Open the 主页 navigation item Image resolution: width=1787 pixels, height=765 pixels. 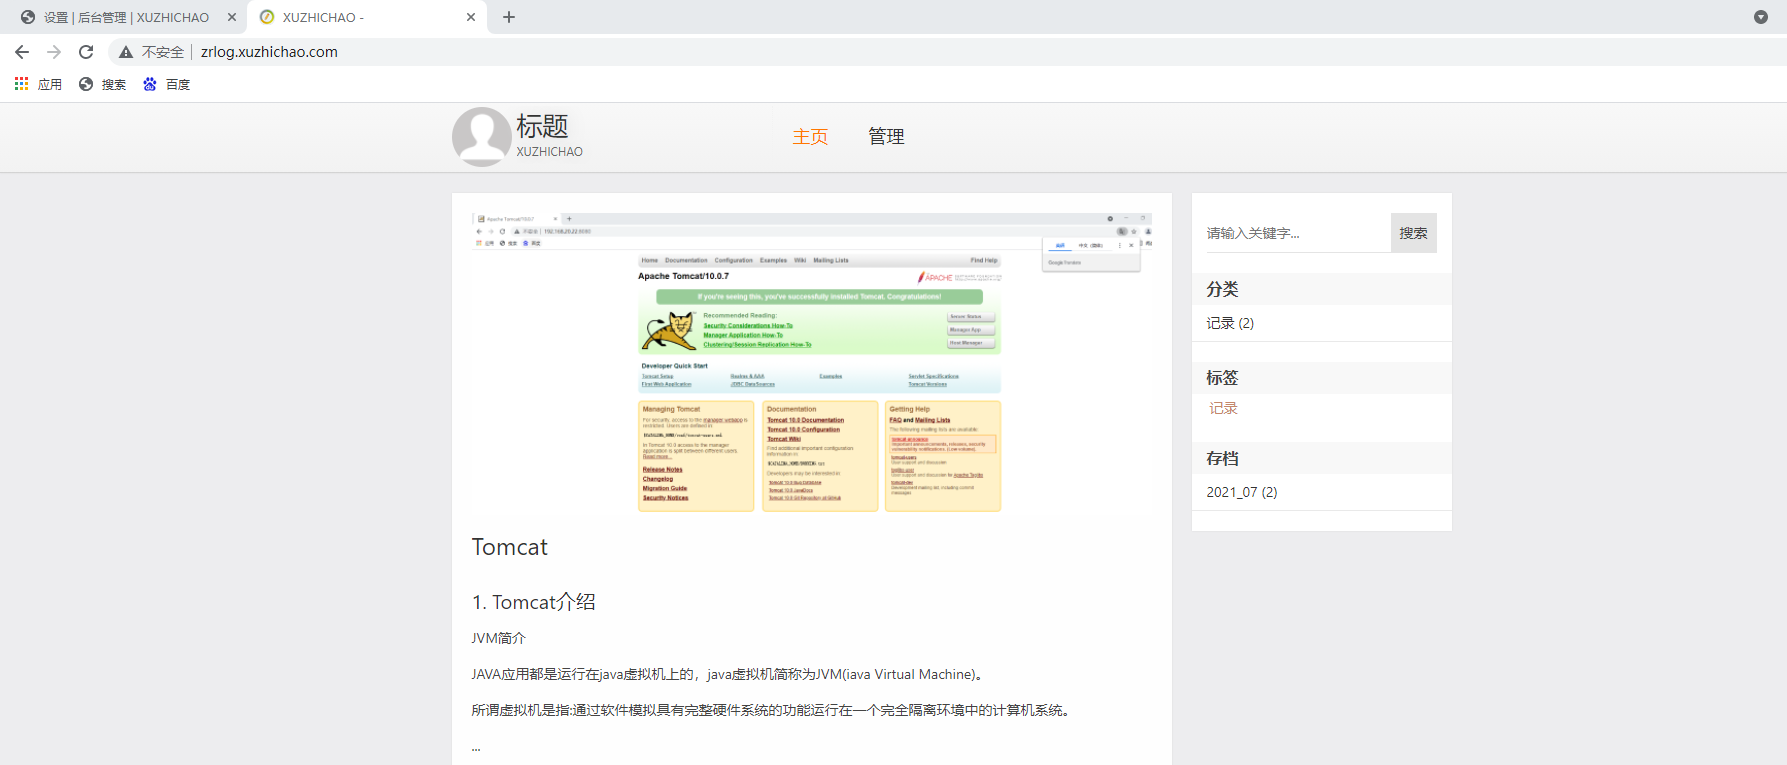[x=810, y=137]
